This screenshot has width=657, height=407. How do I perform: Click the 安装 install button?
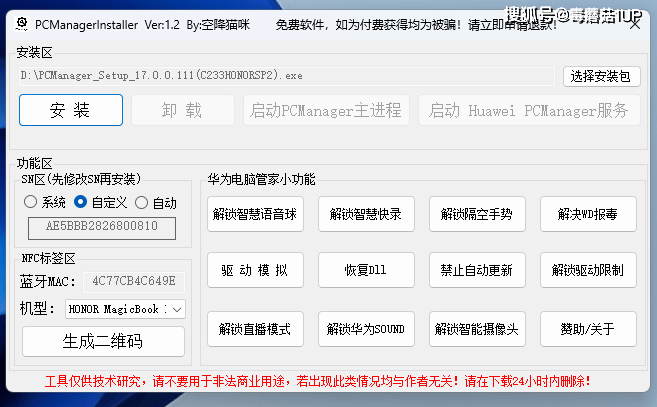click(71, 110)
